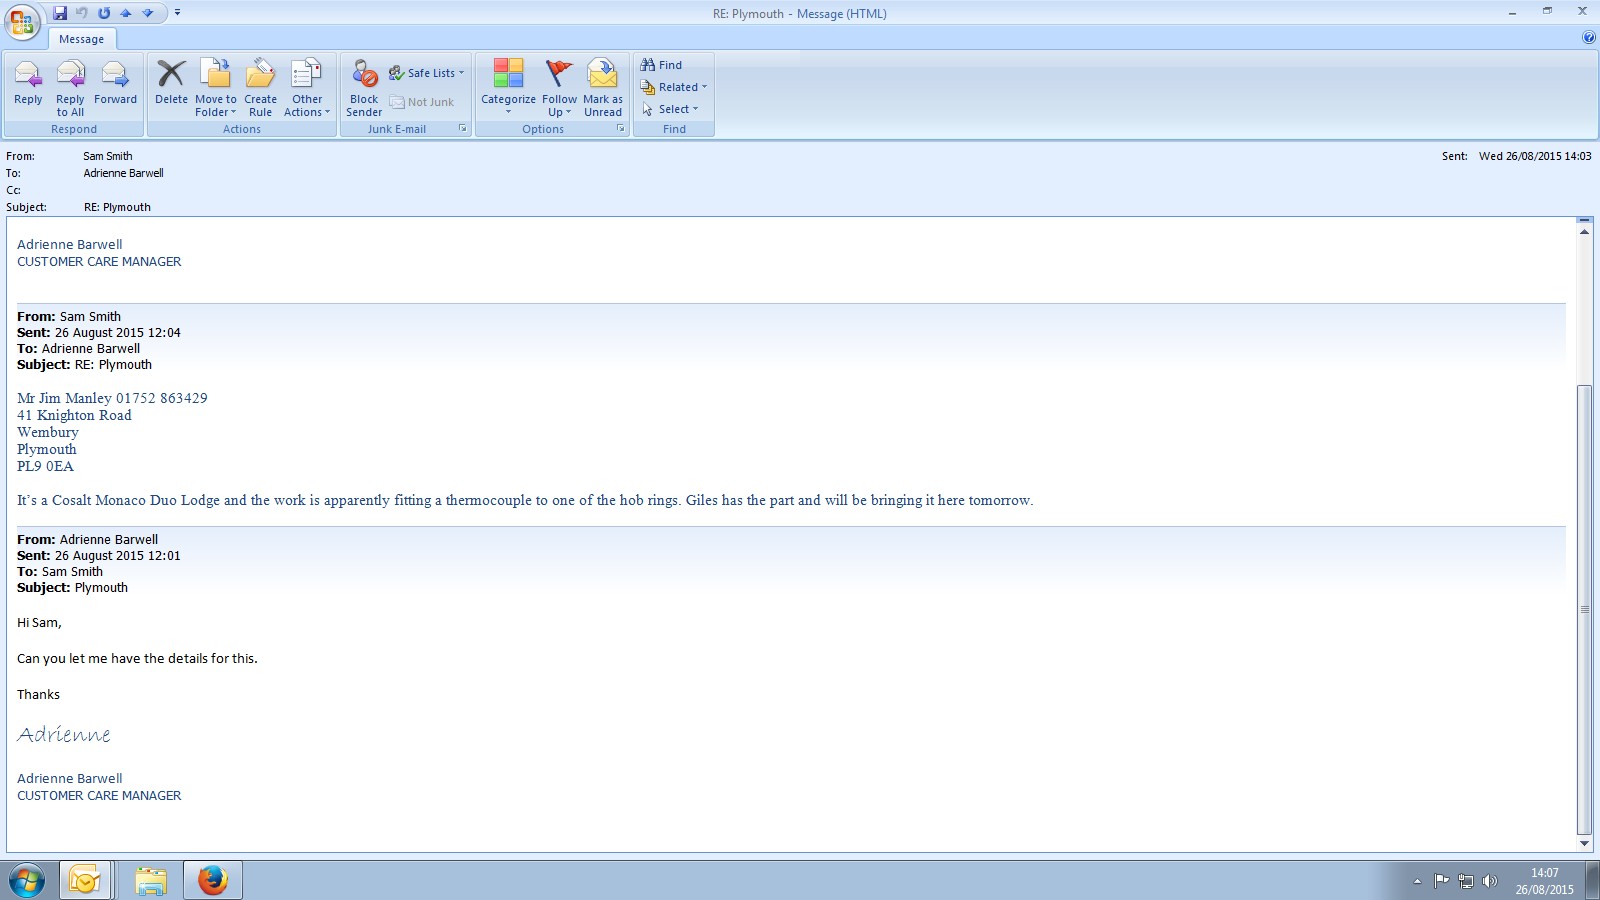
Task: Expand the Safe Lists menu
Action: [427, 73]
